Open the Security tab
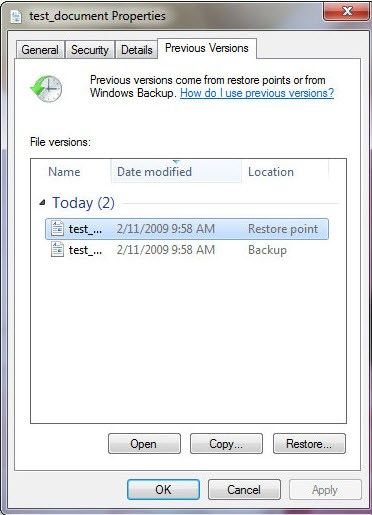372x515 pixels. [90, 50]
